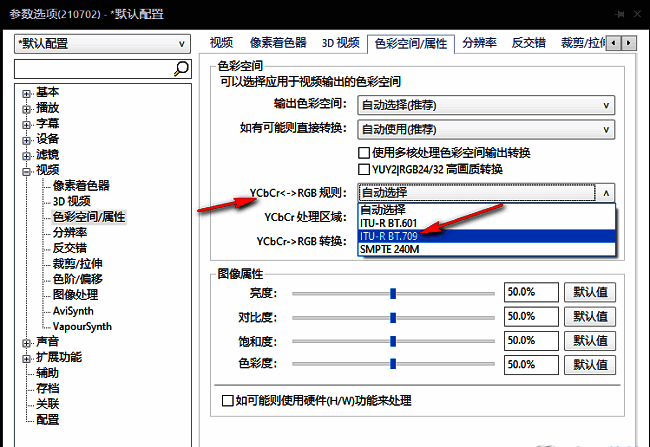This screenshot has width=650, height=447.
Task: Expand the 声音 tree node
Action: click(26, 341)
